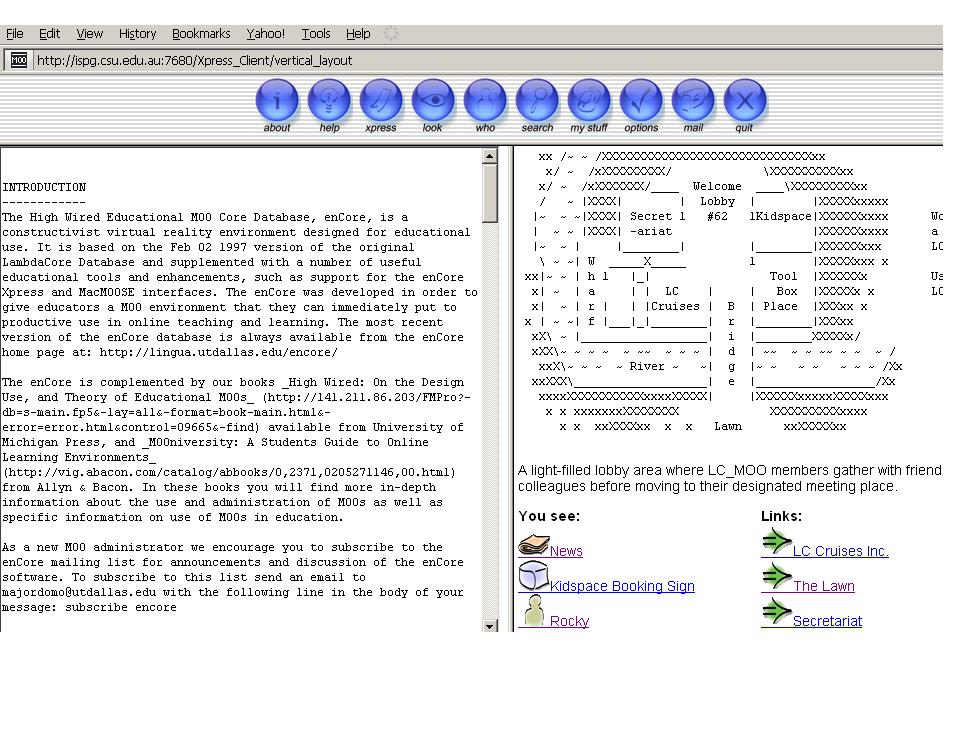Click the 'Links:' heading
This screenshot has height=741, width=954.
[781, 516]
